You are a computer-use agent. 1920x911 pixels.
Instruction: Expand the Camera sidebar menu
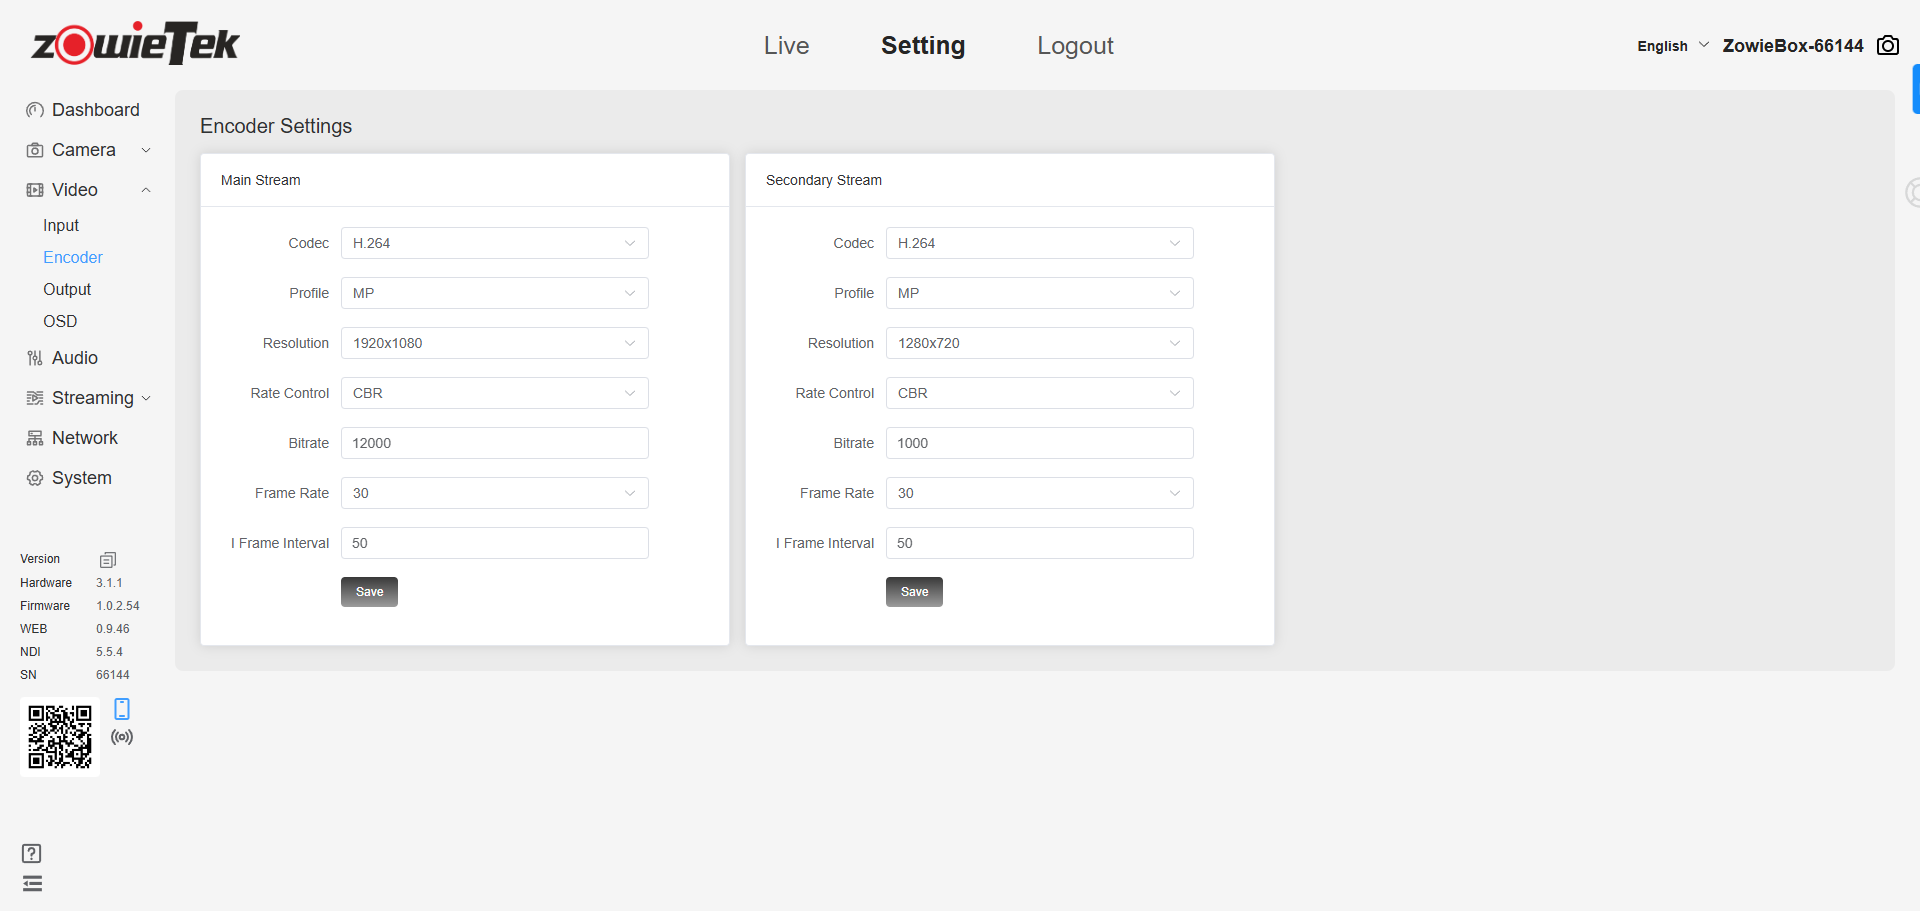(x=88, y=150)
